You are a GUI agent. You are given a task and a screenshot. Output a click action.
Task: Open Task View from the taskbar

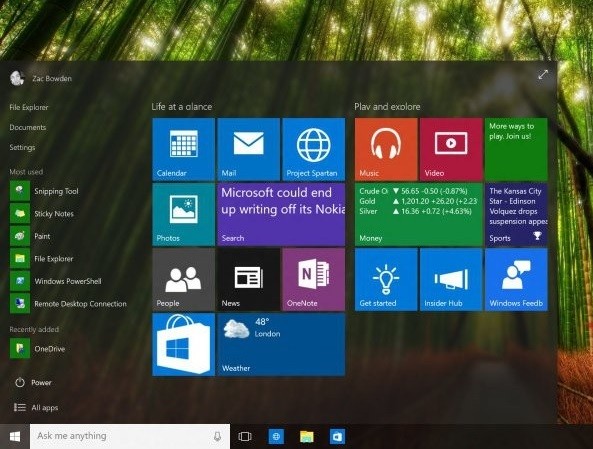click(245, 437)
